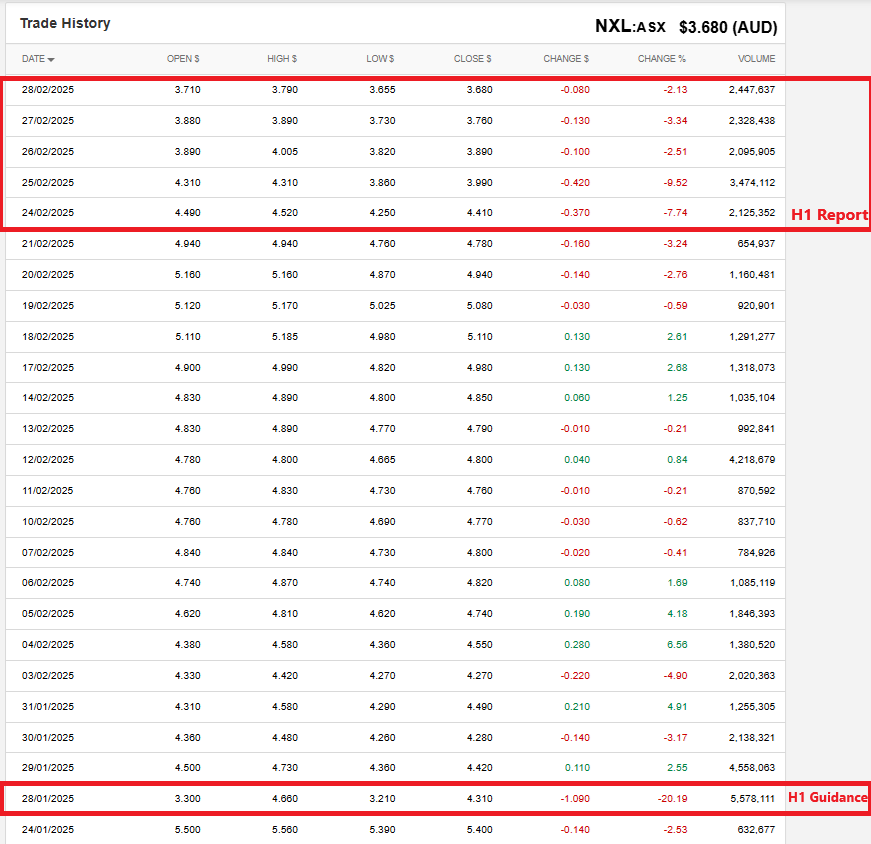The width and height of the screenshot is (871, 844).
Task: Click the 5,578,111 volume value
Action: click(x=751, y=798)
